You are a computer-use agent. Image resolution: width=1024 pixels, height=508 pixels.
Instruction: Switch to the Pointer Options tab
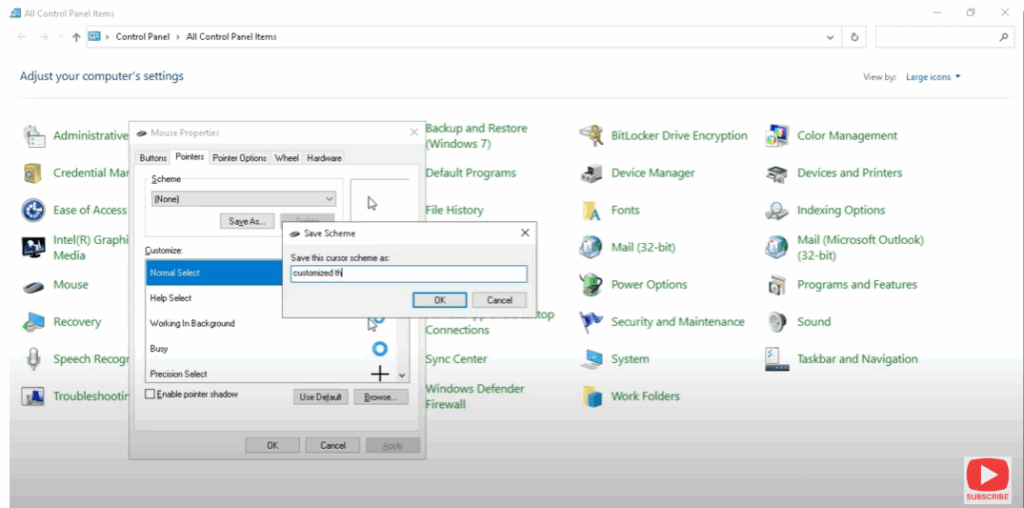point(240,158)
